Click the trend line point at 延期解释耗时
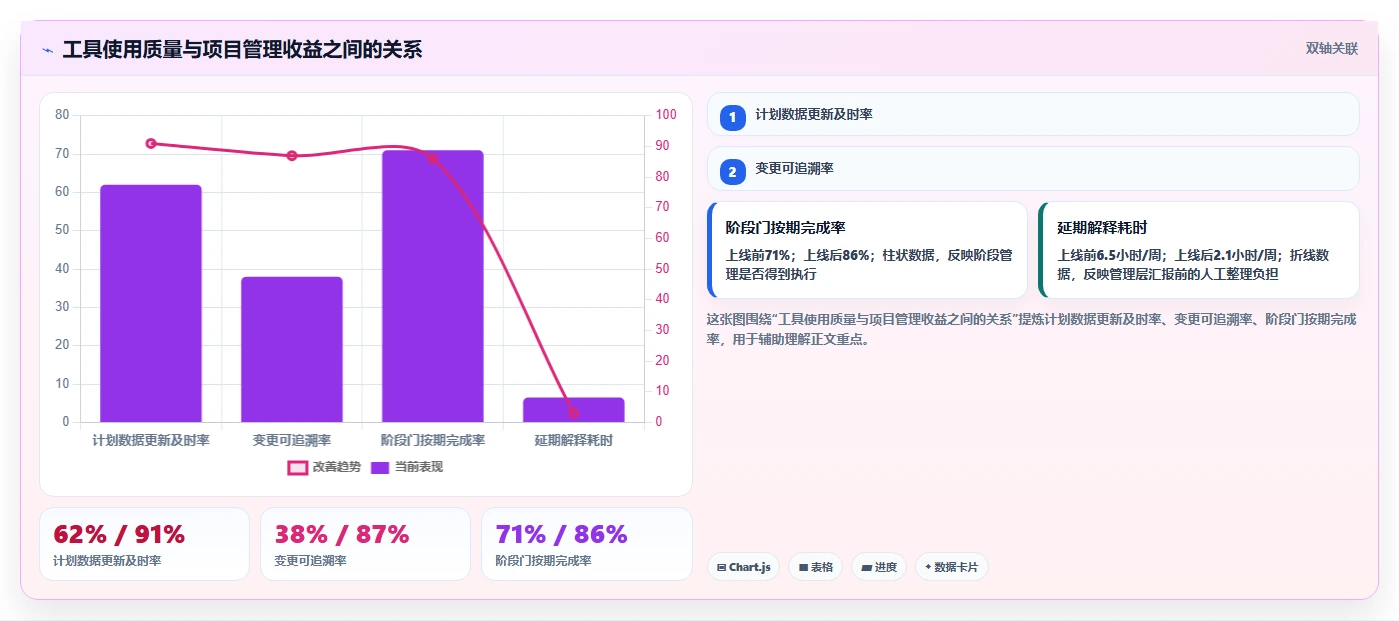Screen dimensions: 1399x621 [574, 413]
